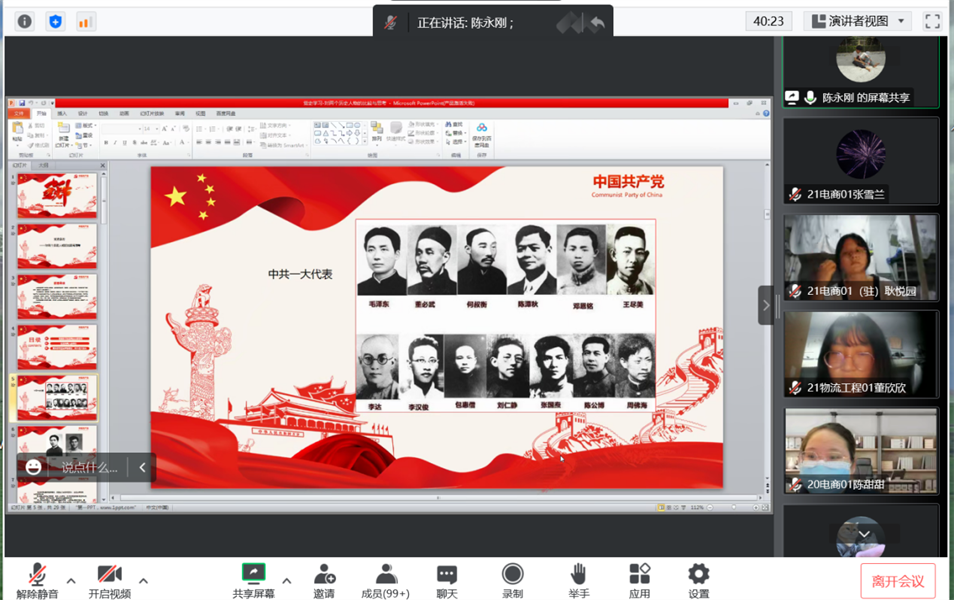954x600 pixels.
Task: Open emoji picker beside chat input
Action: coord(34,467)
